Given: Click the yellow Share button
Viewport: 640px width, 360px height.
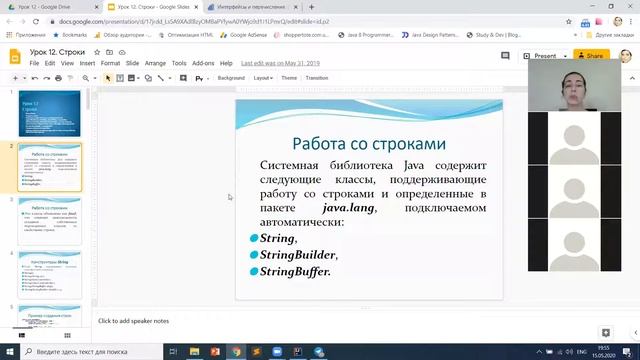Looking at the screenshot, I should point(591,55).
